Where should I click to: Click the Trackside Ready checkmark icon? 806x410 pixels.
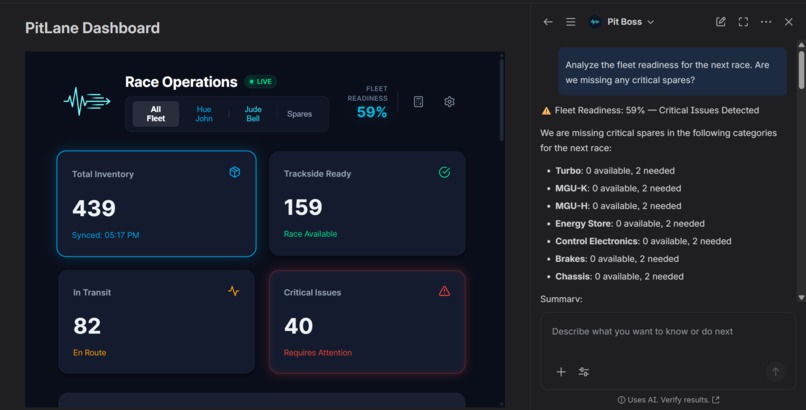coord(445,172)
